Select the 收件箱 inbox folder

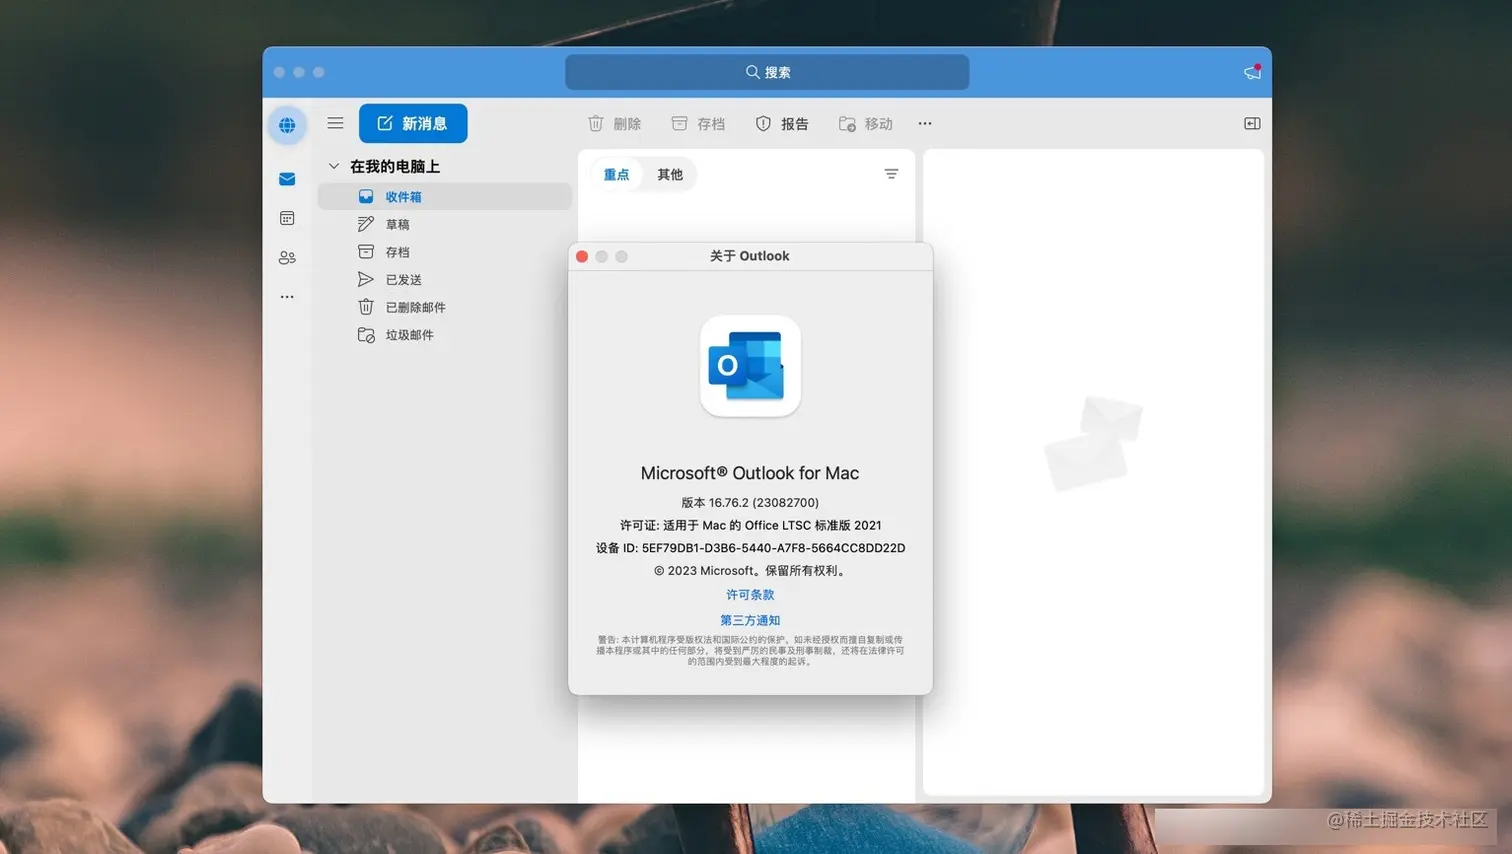point(445,197)
